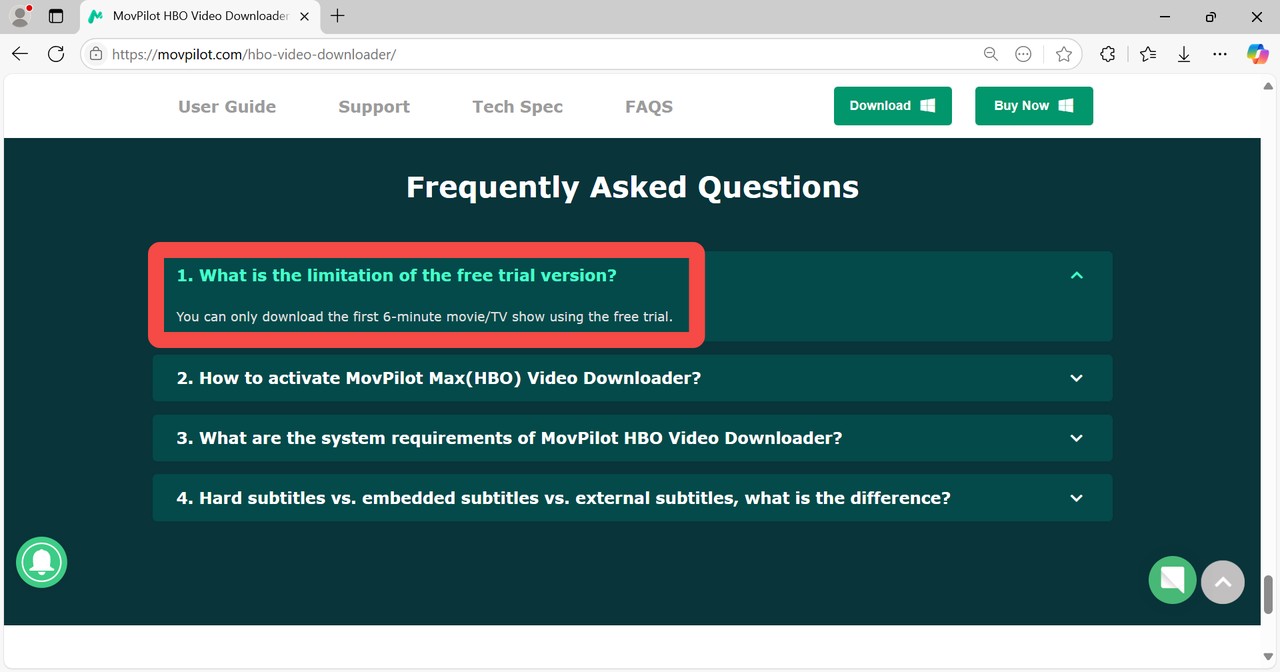Click the scrollbar down arrow
1280x672 pixels.
(x=1269, y=657)
